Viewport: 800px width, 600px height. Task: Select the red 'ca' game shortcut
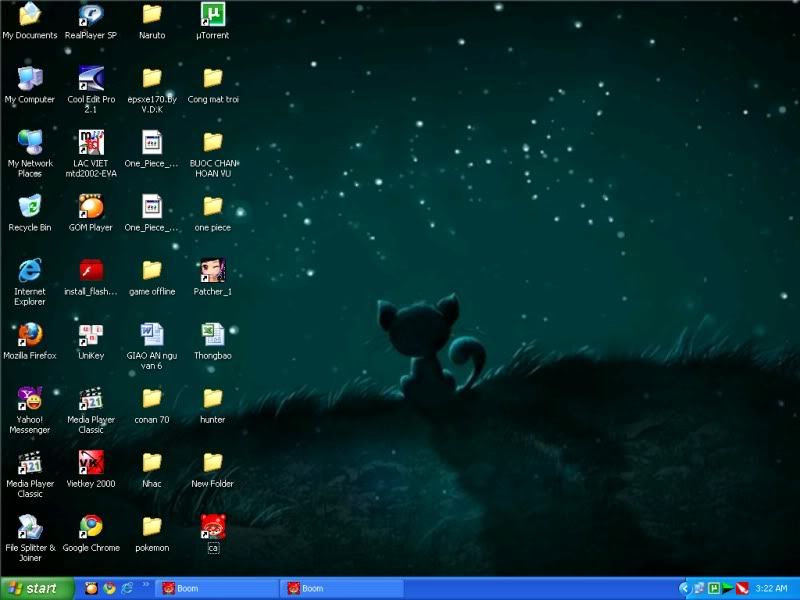(213, 534)
